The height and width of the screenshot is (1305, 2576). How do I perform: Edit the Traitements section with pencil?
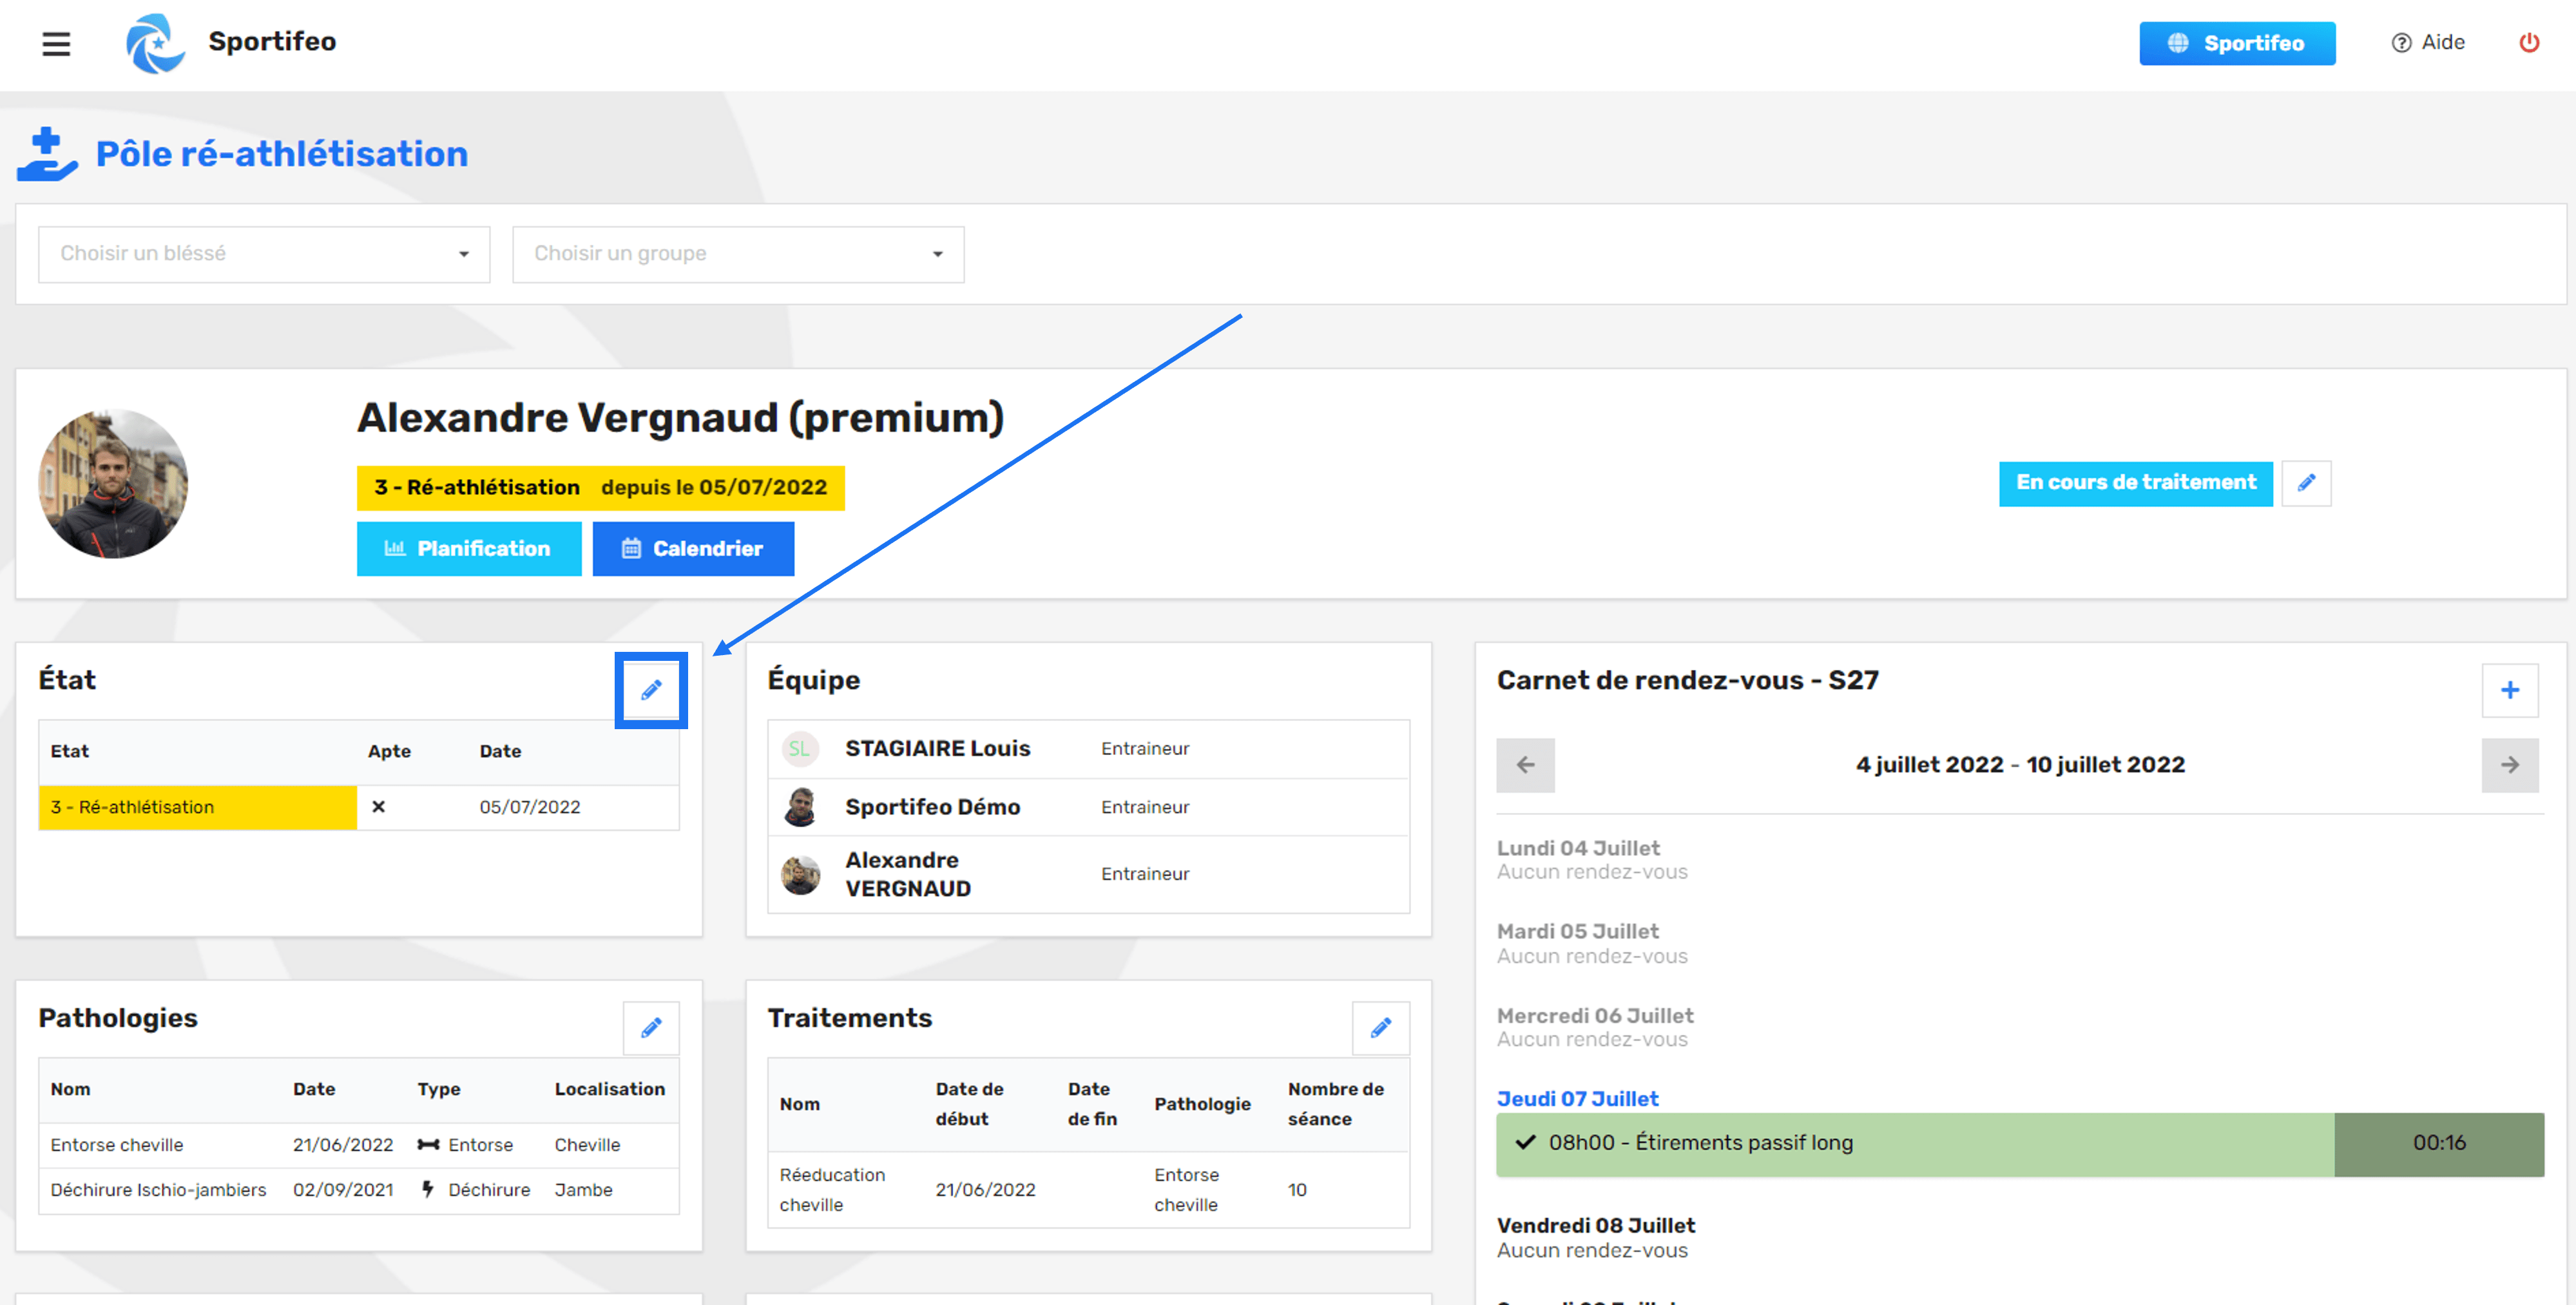coord(1380,1027)
